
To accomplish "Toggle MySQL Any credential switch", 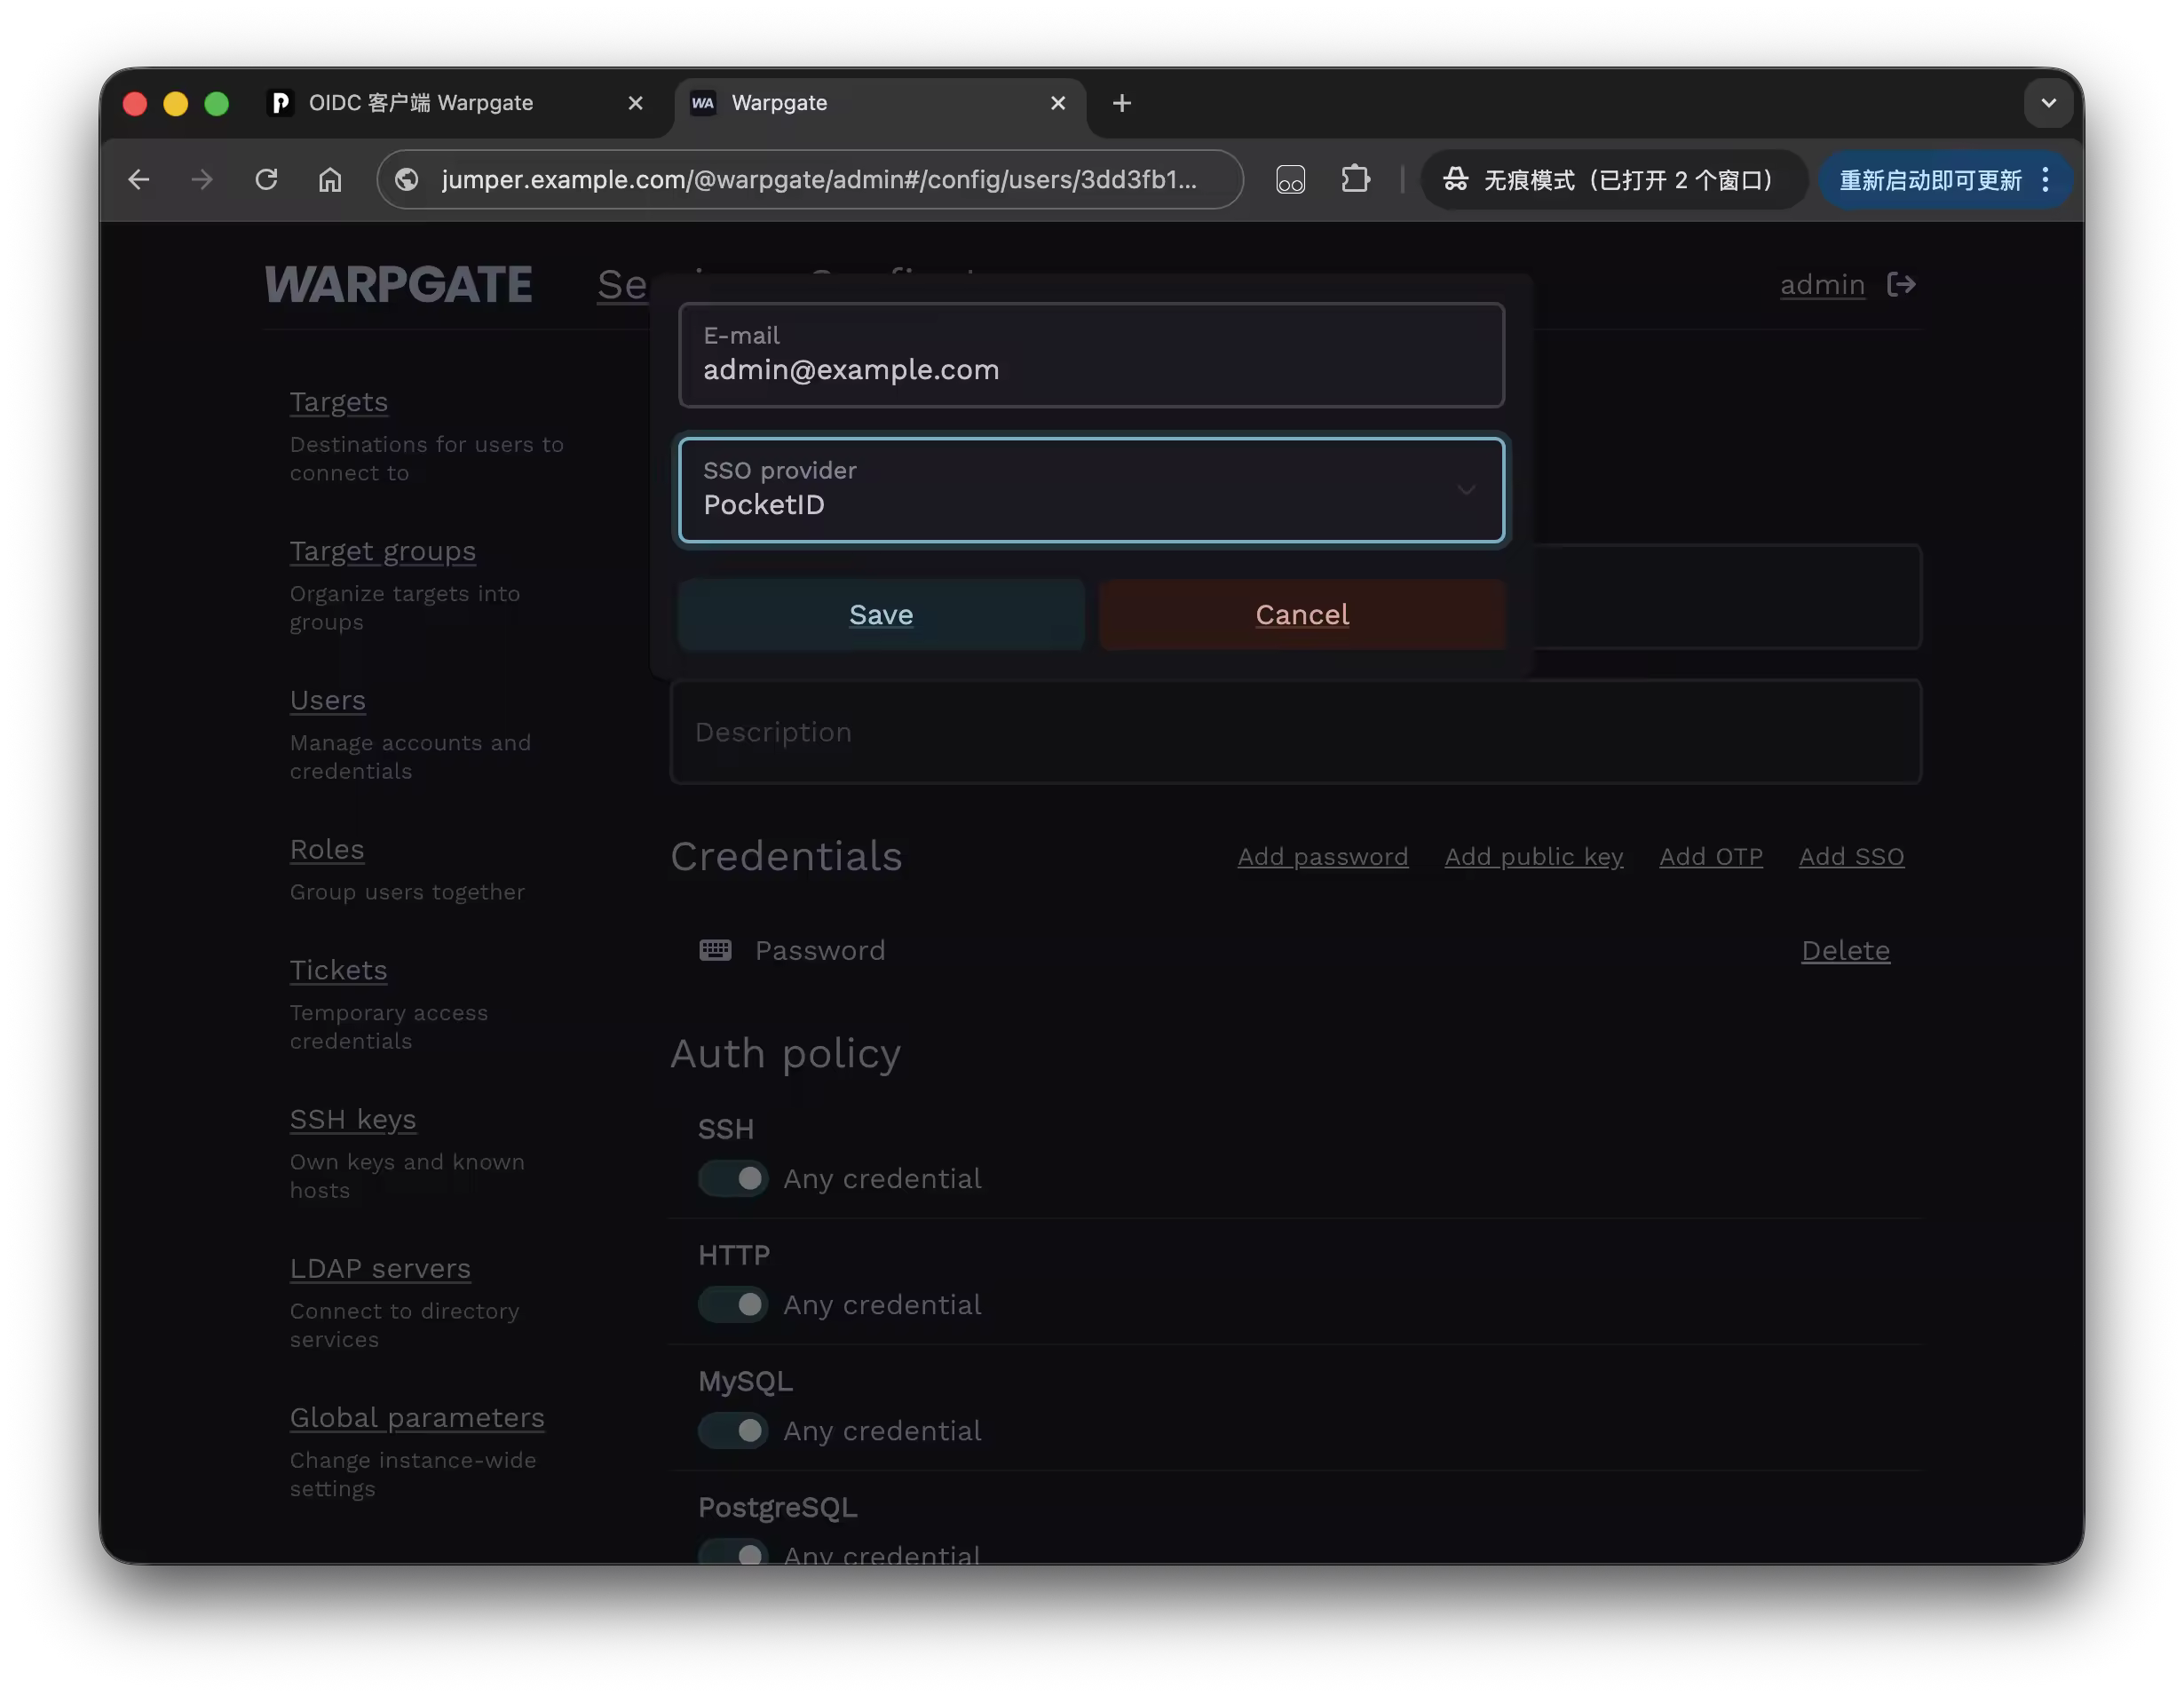I will pos(733,1431).
